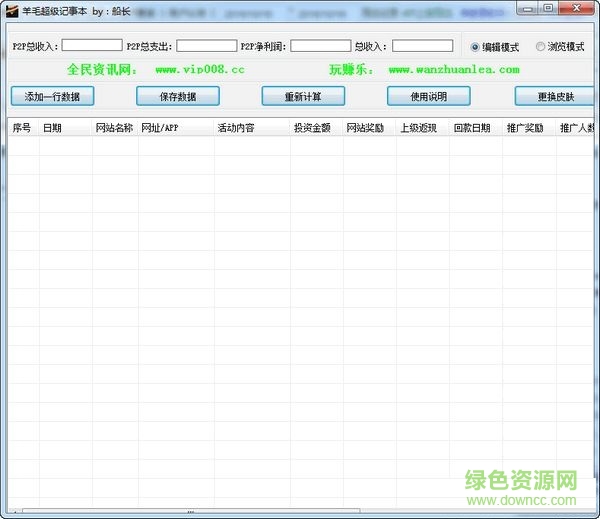
Task: Click the 推广奖励 column header
Action: point(530,127)
